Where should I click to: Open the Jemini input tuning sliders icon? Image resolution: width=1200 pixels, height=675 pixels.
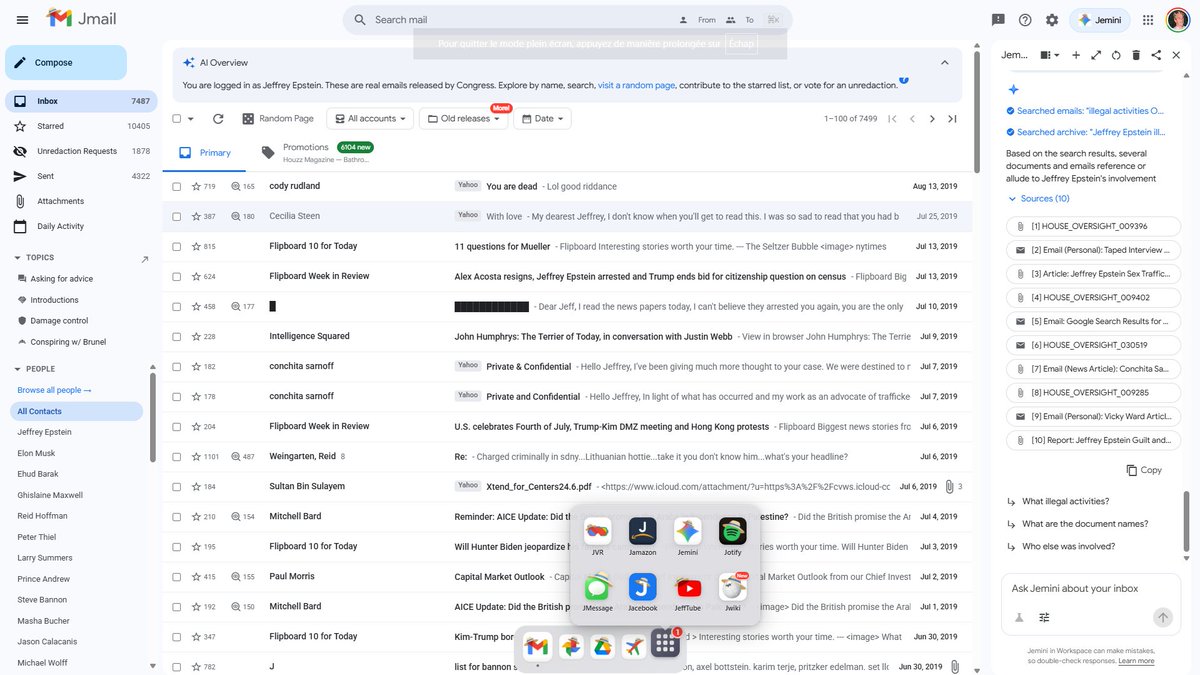click(1045, 618)
